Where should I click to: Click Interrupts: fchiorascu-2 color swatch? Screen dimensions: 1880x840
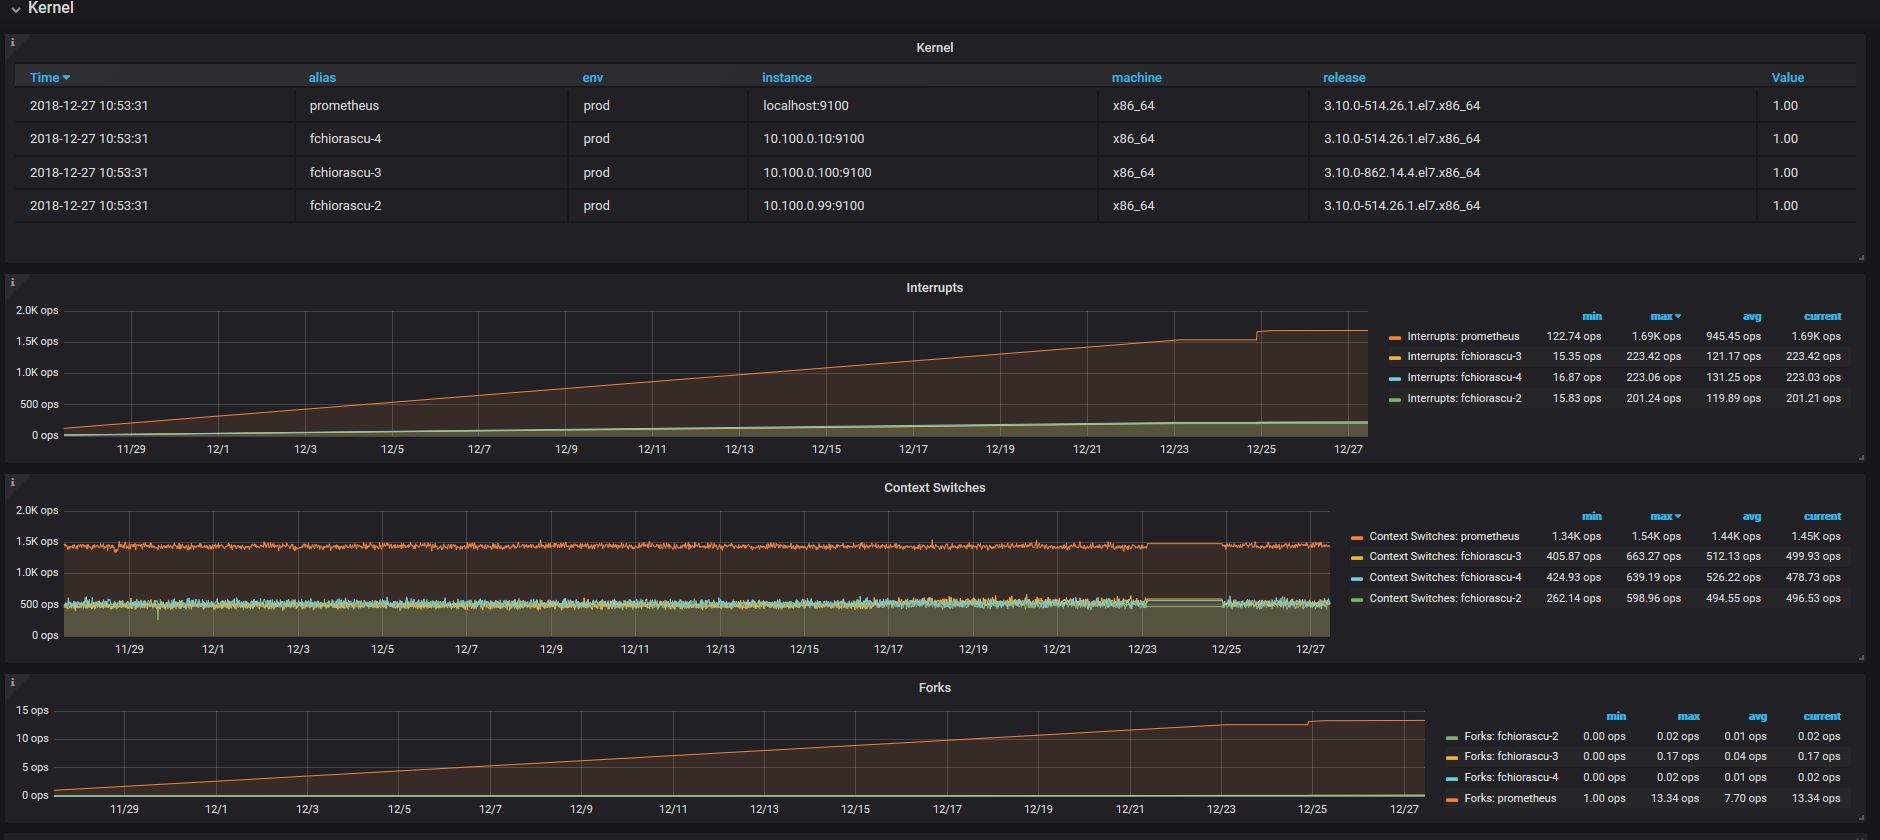(1395, 400)
